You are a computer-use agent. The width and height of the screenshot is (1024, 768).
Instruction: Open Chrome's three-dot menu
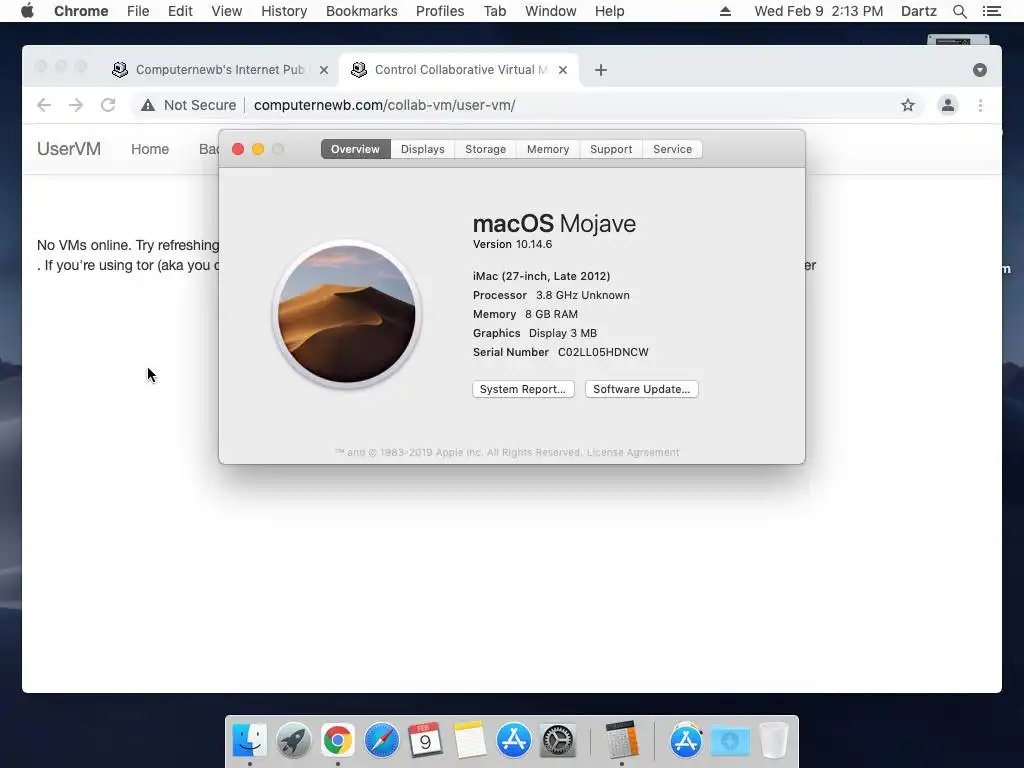[980, 105]
